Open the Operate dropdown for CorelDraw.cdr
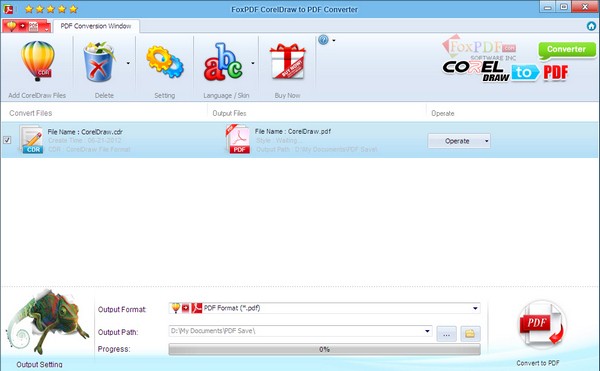The image size is (600, 371). [x=459, y=141]
